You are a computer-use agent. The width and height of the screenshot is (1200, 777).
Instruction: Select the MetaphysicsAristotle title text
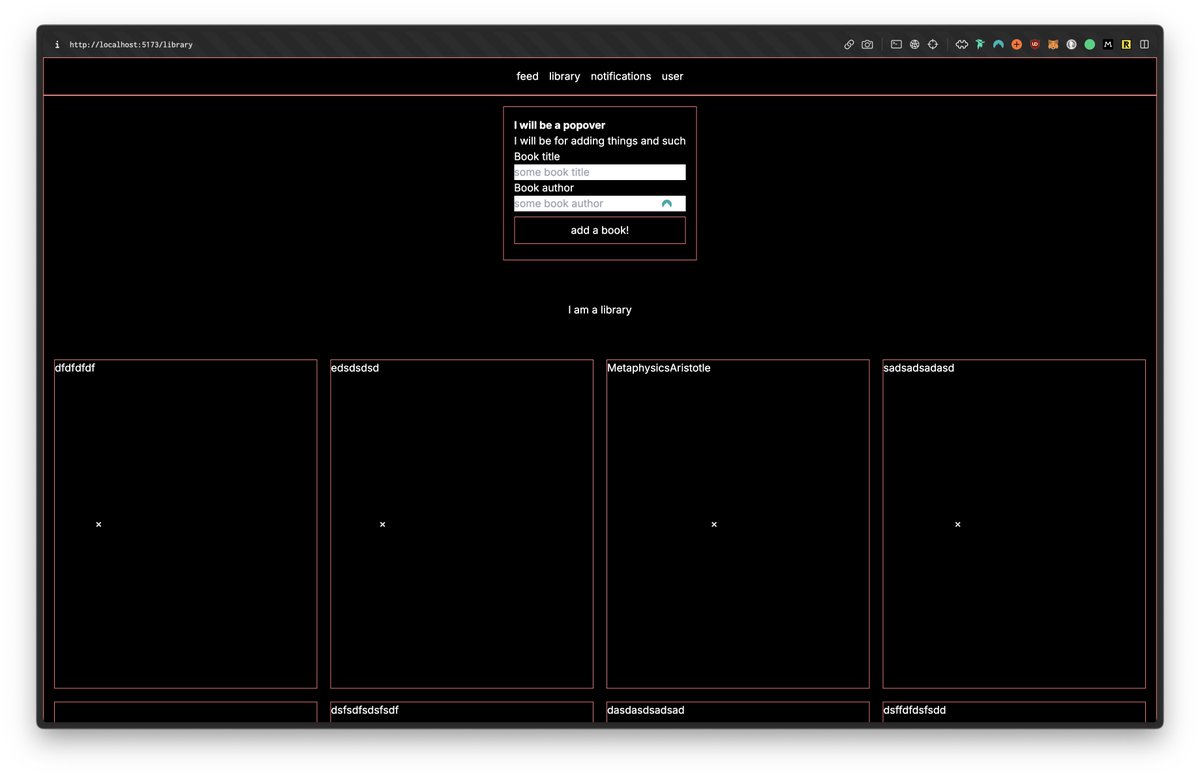click(659, 368)
